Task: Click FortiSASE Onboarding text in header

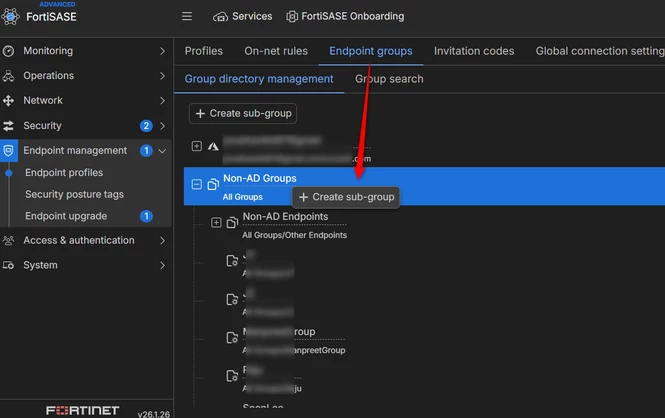Action: pos(352,16)
